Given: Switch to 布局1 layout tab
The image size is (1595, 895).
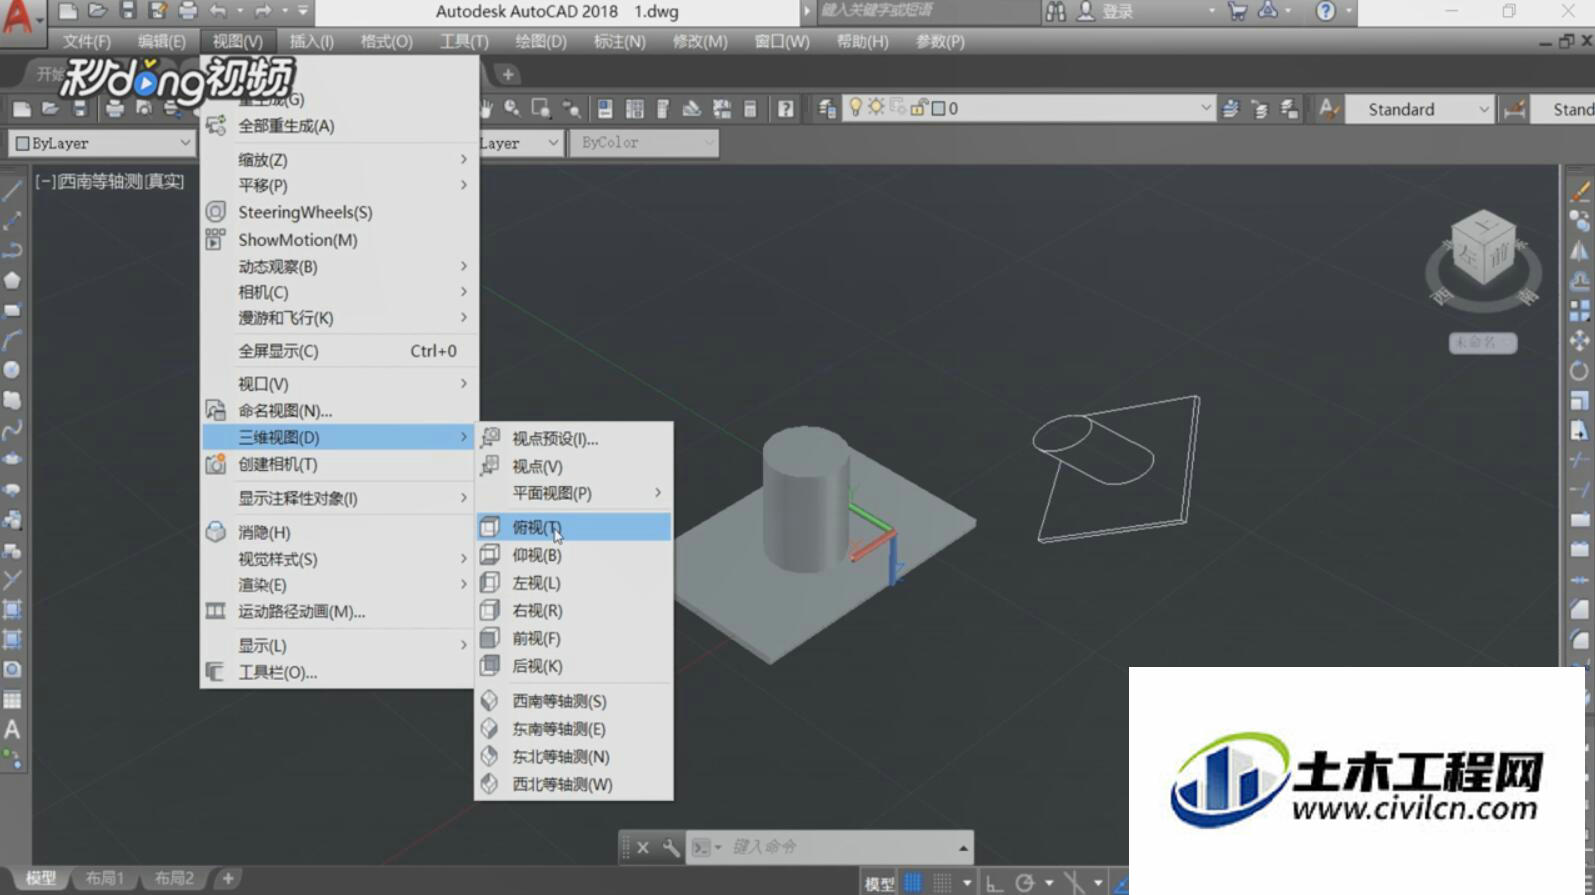Looking at the screenshot, I should click(105, 878).
